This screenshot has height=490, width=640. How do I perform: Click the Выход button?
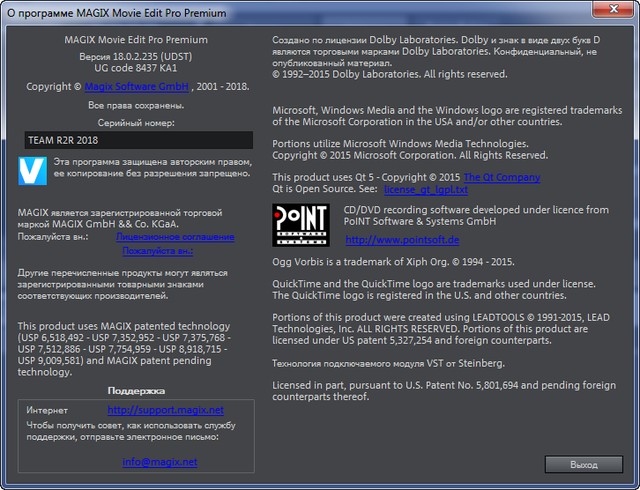[x=584, y=465]
